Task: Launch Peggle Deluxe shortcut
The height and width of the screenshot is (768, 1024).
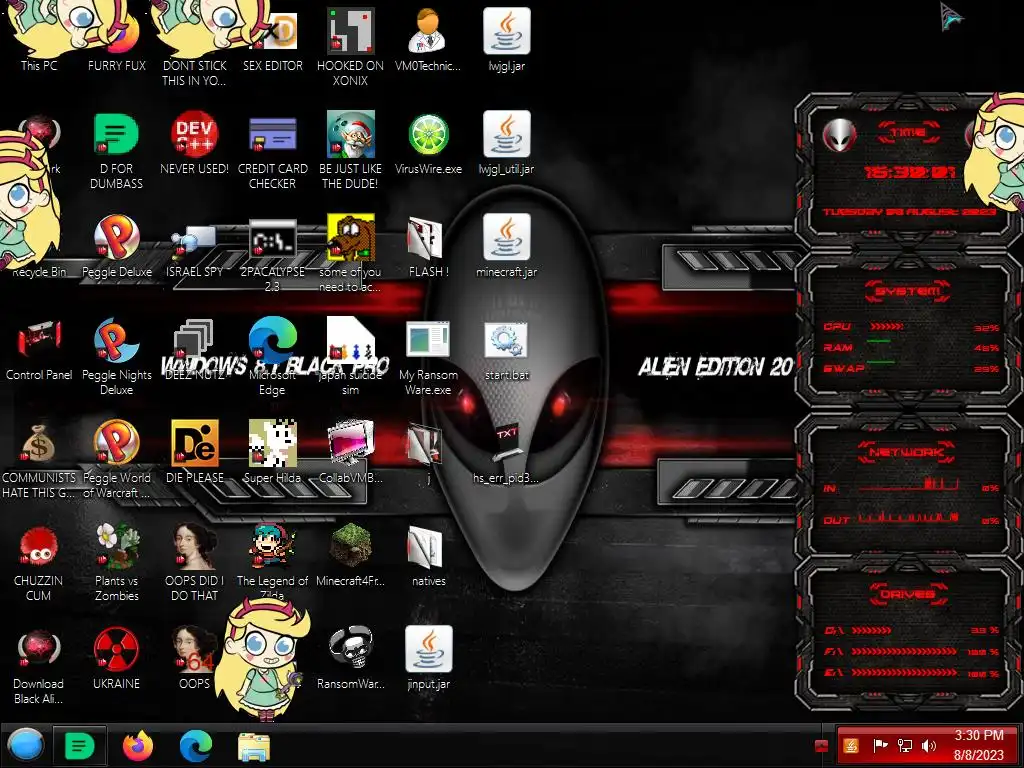Action: coord(116,237)
